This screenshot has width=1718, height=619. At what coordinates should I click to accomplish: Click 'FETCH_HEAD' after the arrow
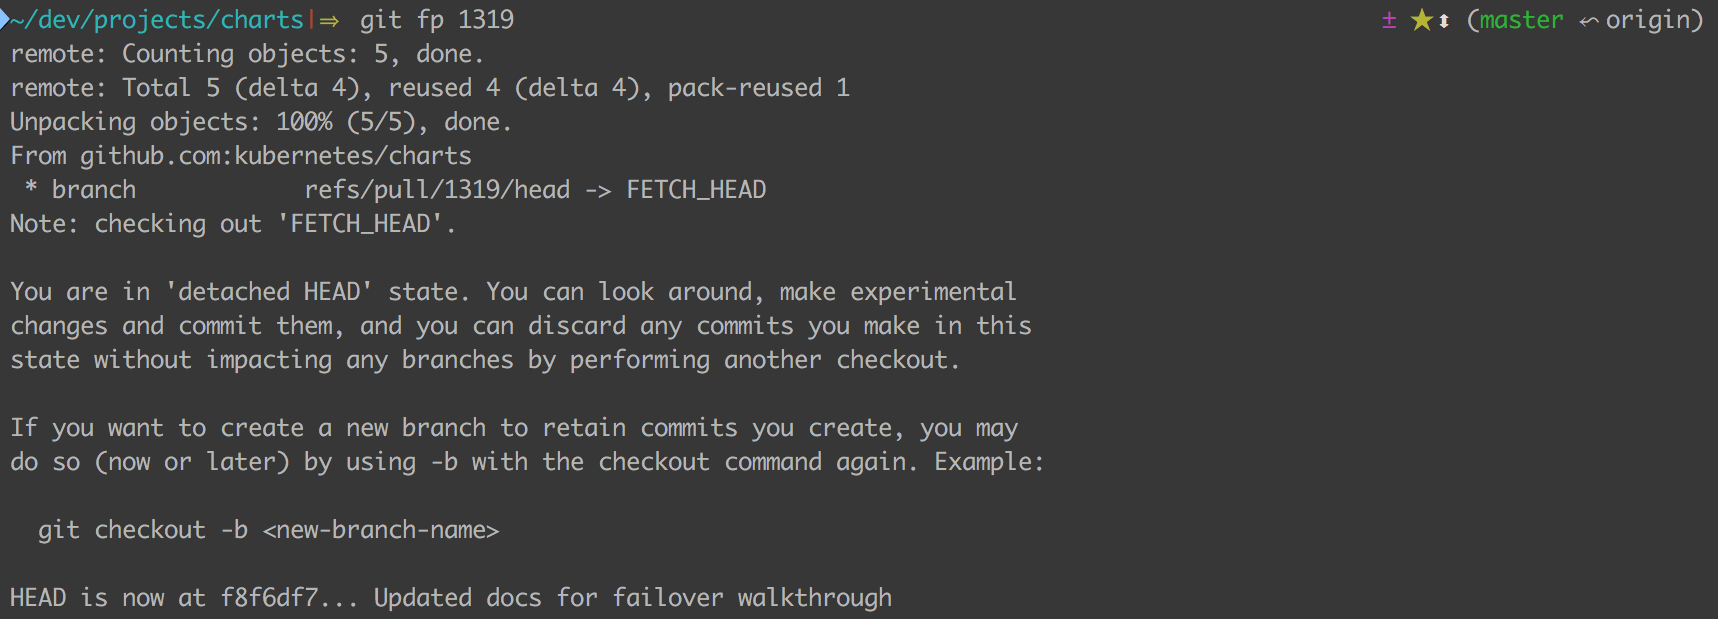point(696,190)
